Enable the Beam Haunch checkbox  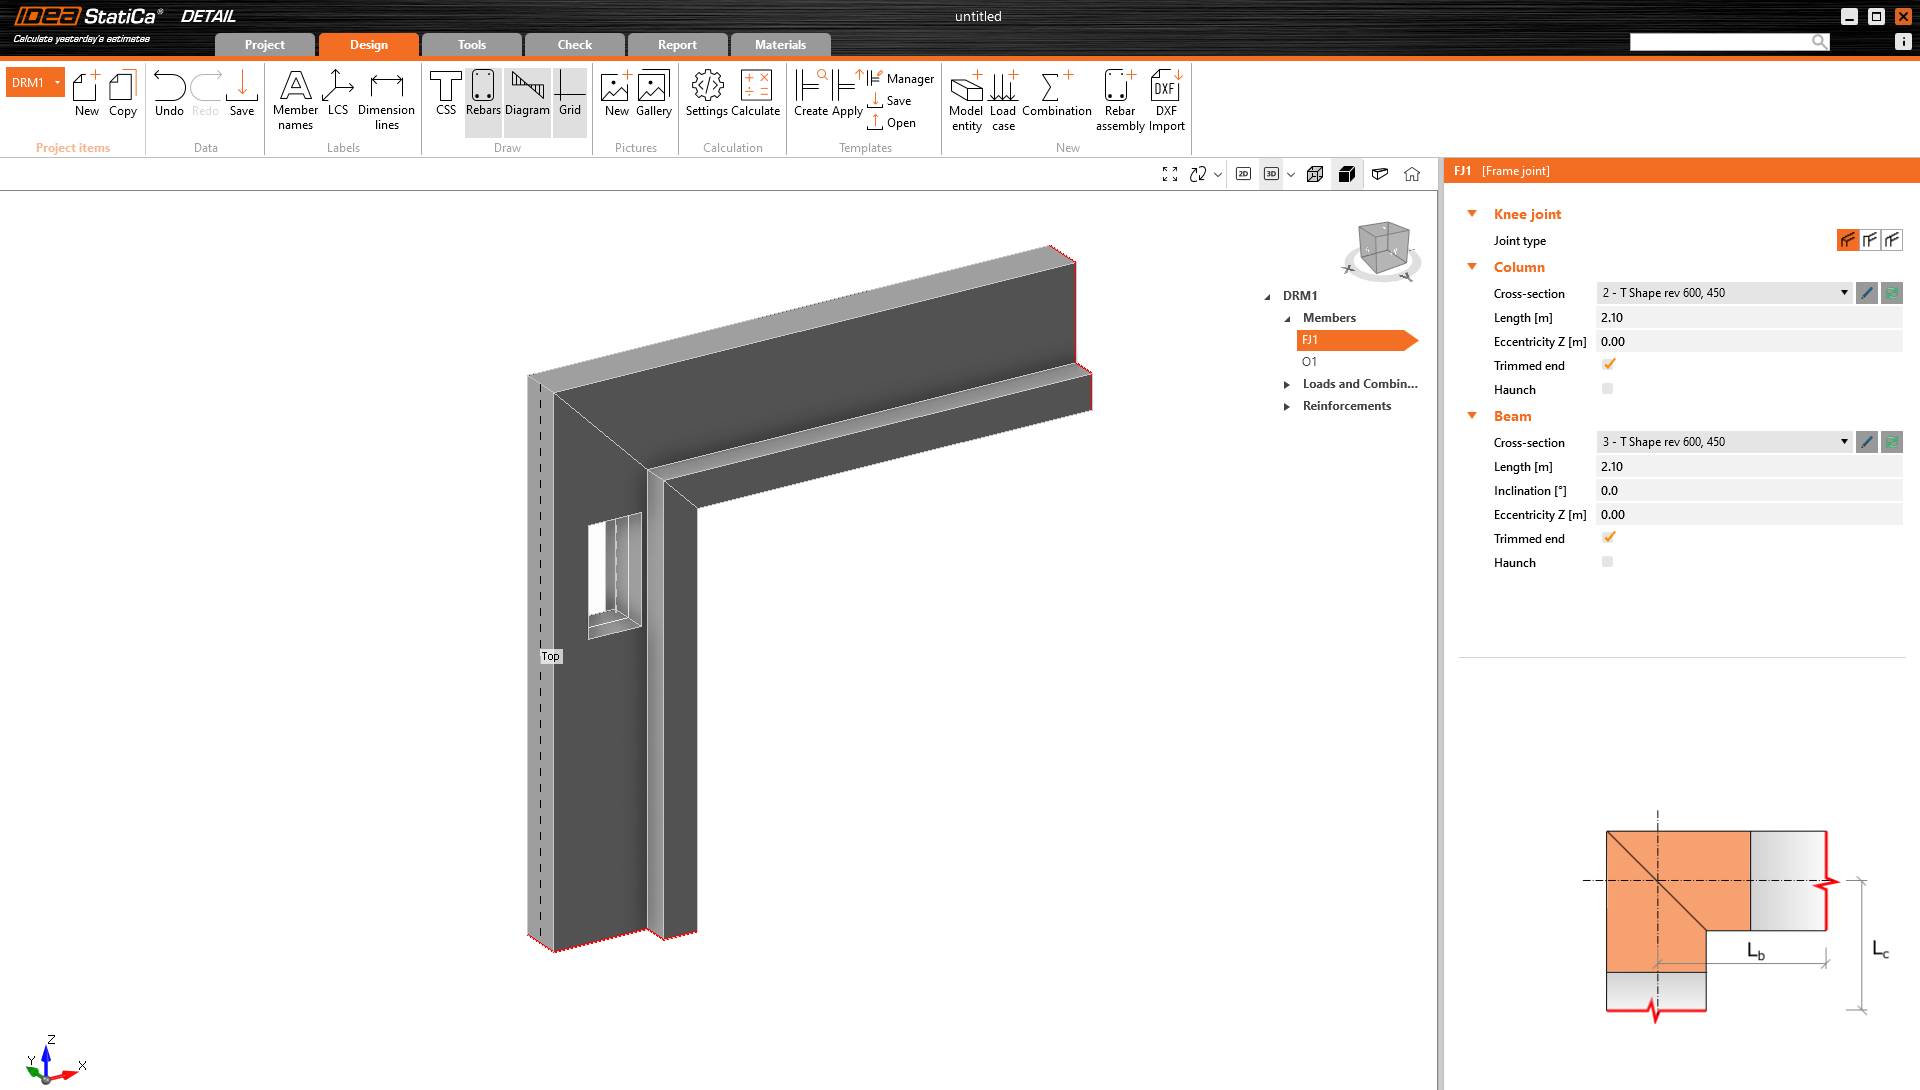coord(1607,562)
